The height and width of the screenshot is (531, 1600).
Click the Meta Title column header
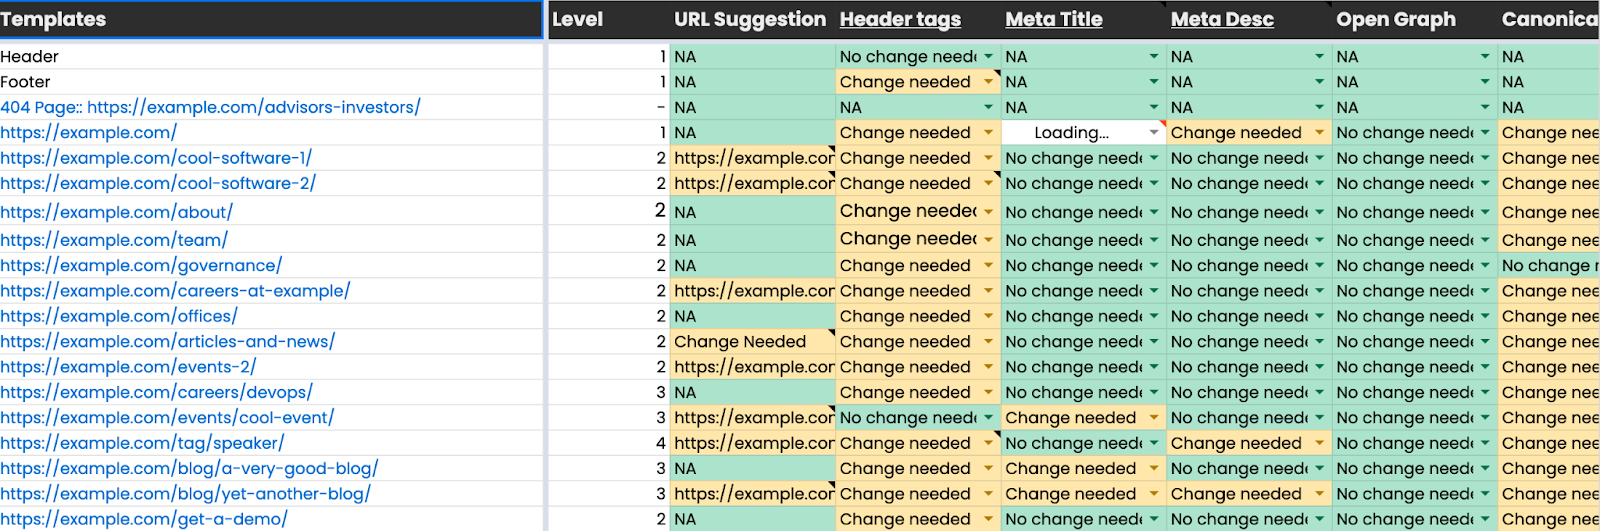pos(1054,19)
